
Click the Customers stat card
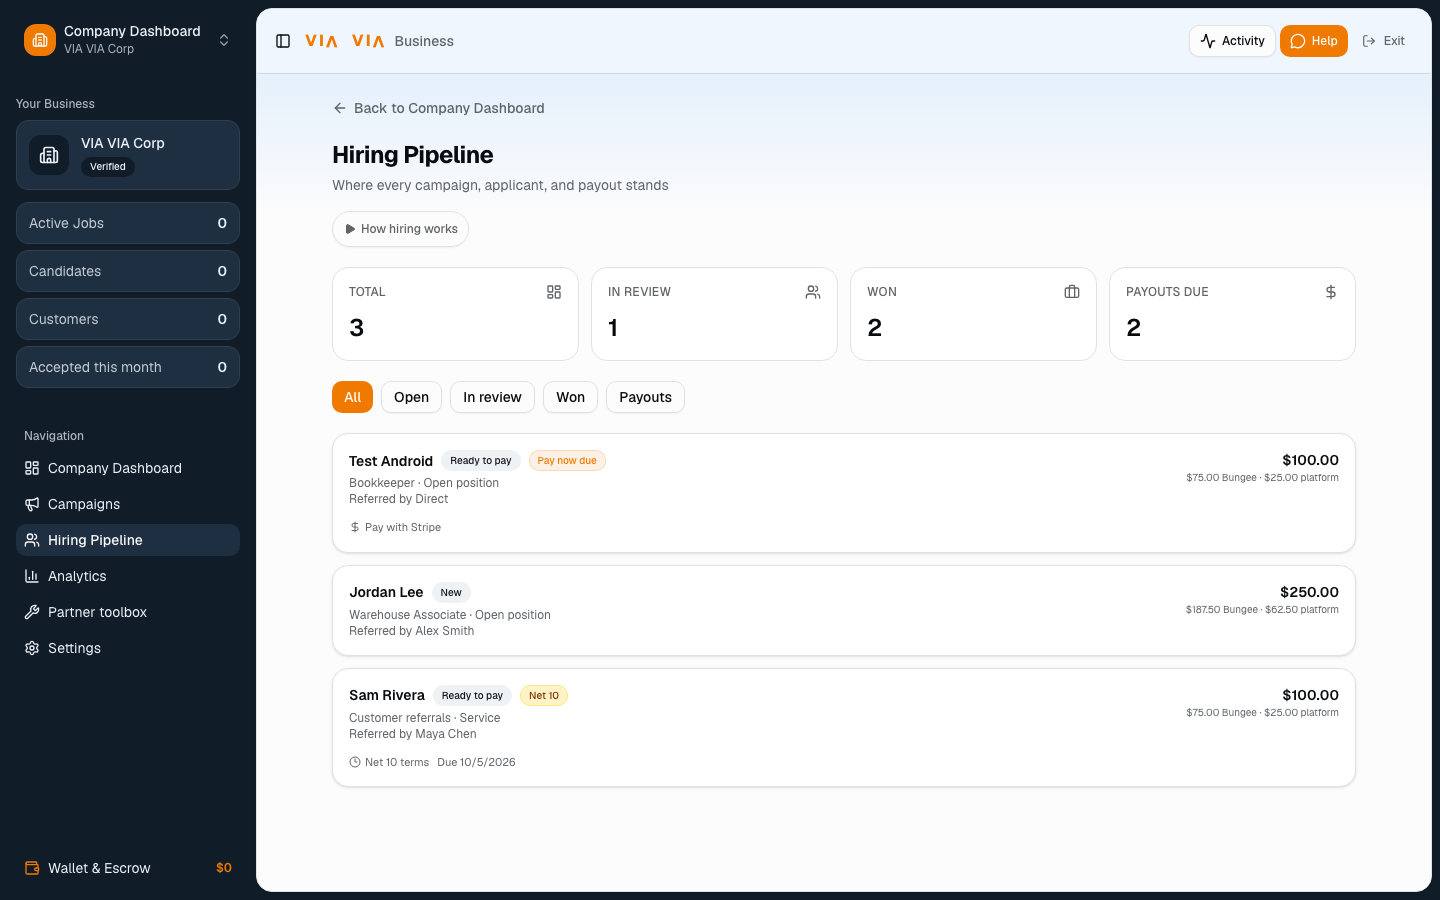point(128,319)
